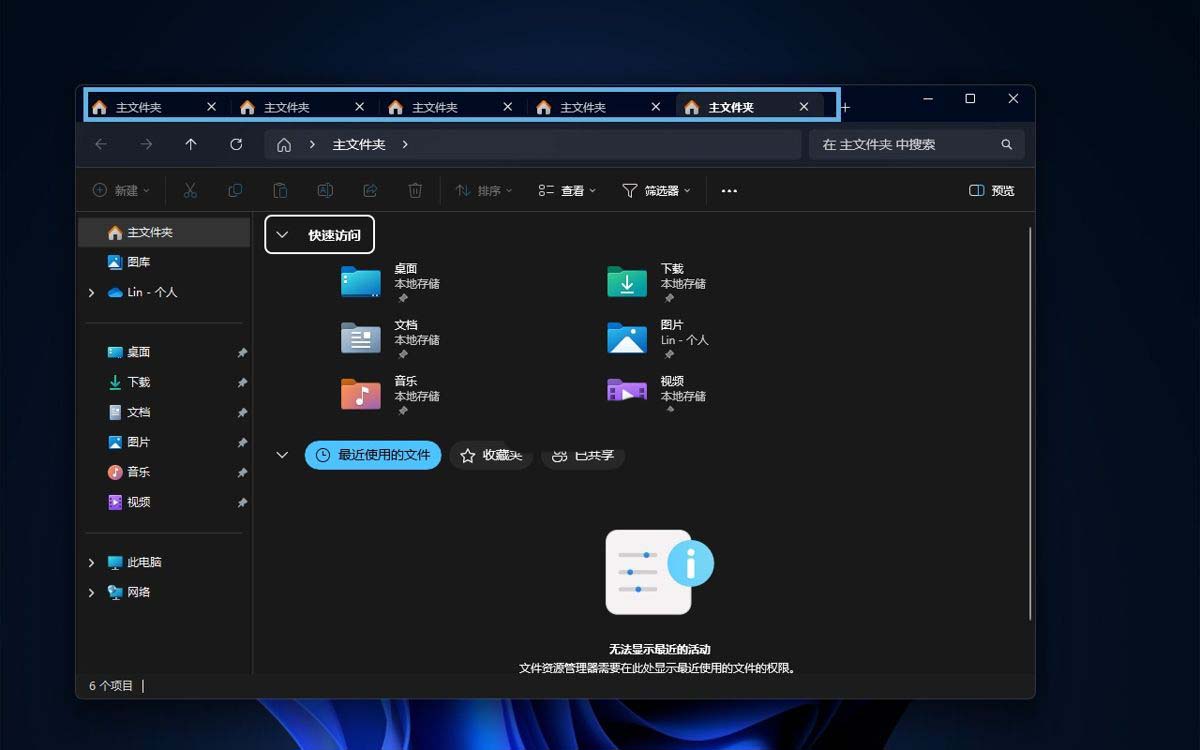Click the pin icon beside 音乐 in the sidebar
This screenshot has width=1200, height=750.
tap(242, 473)
